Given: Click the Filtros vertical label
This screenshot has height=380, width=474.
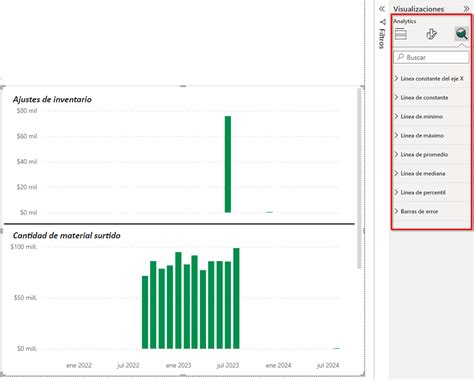Looking at the screenshot, I should (x=382, y=39).
